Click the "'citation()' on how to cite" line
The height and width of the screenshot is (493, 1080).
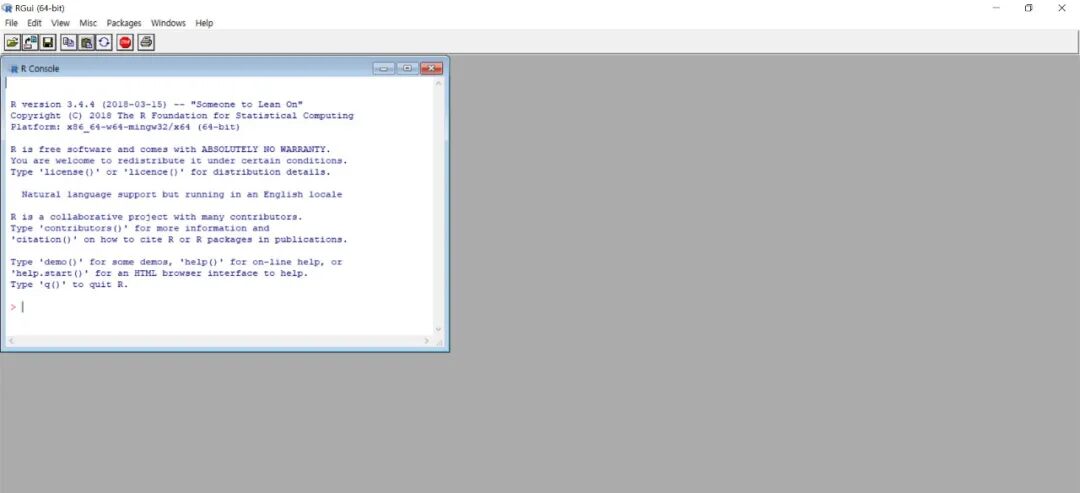(x=179, y=240)
